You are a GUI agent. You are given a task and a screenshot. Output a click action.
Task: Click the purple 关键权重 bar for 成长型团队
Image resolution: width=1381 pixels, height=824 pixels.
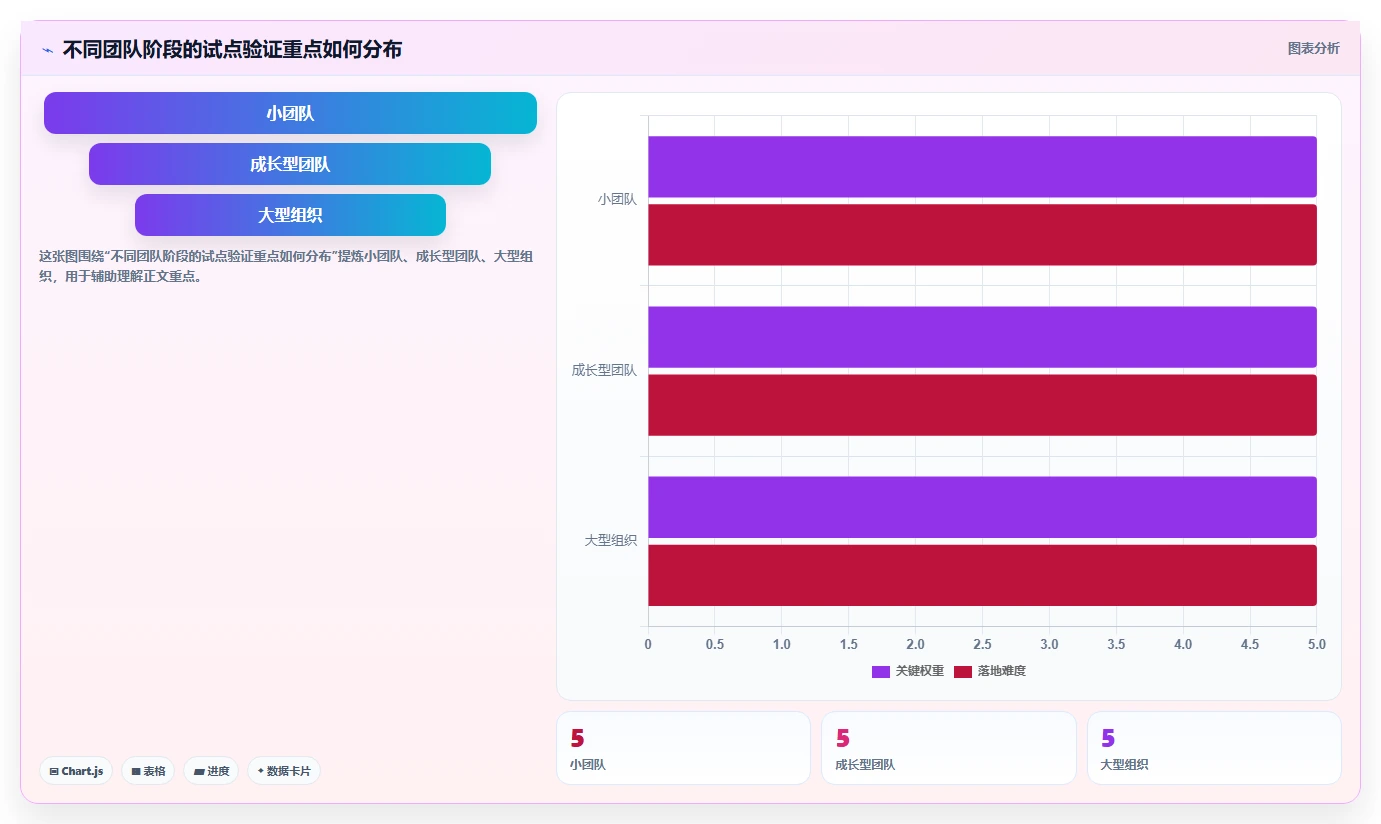point(982,337)
